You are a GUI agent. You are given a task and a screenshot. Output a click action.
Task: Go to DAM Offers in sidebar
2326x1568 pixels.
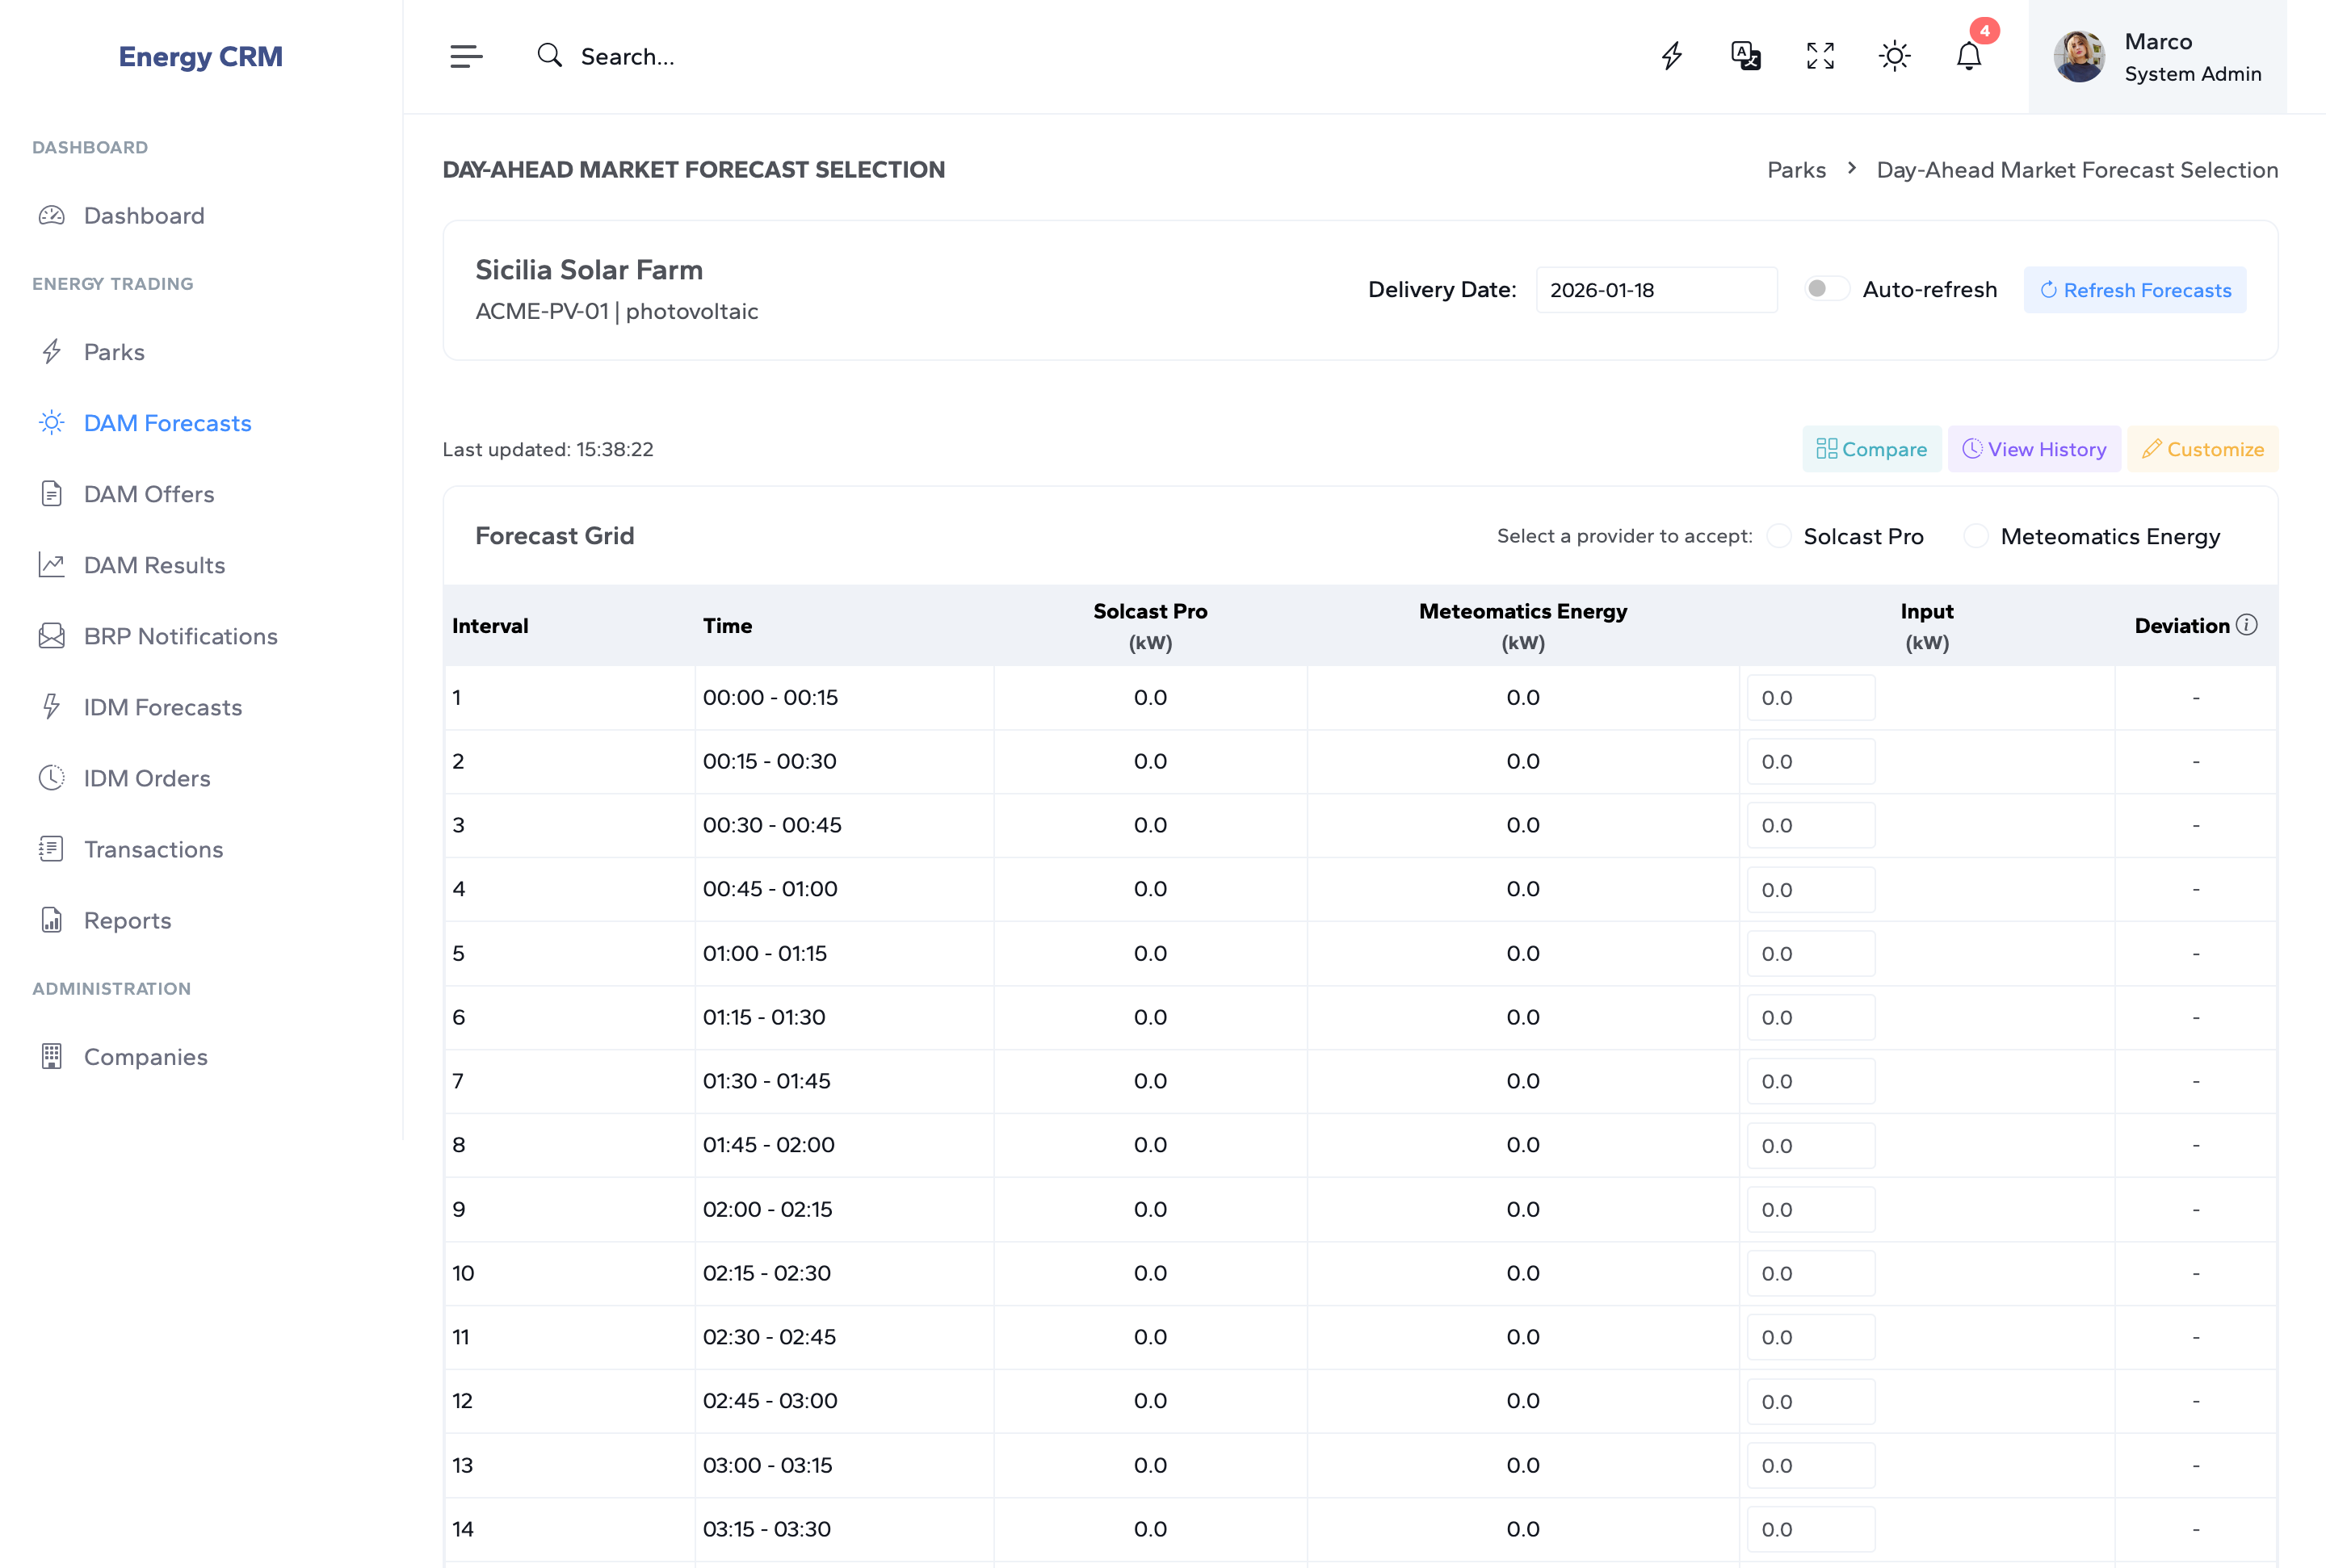[149, 494]
